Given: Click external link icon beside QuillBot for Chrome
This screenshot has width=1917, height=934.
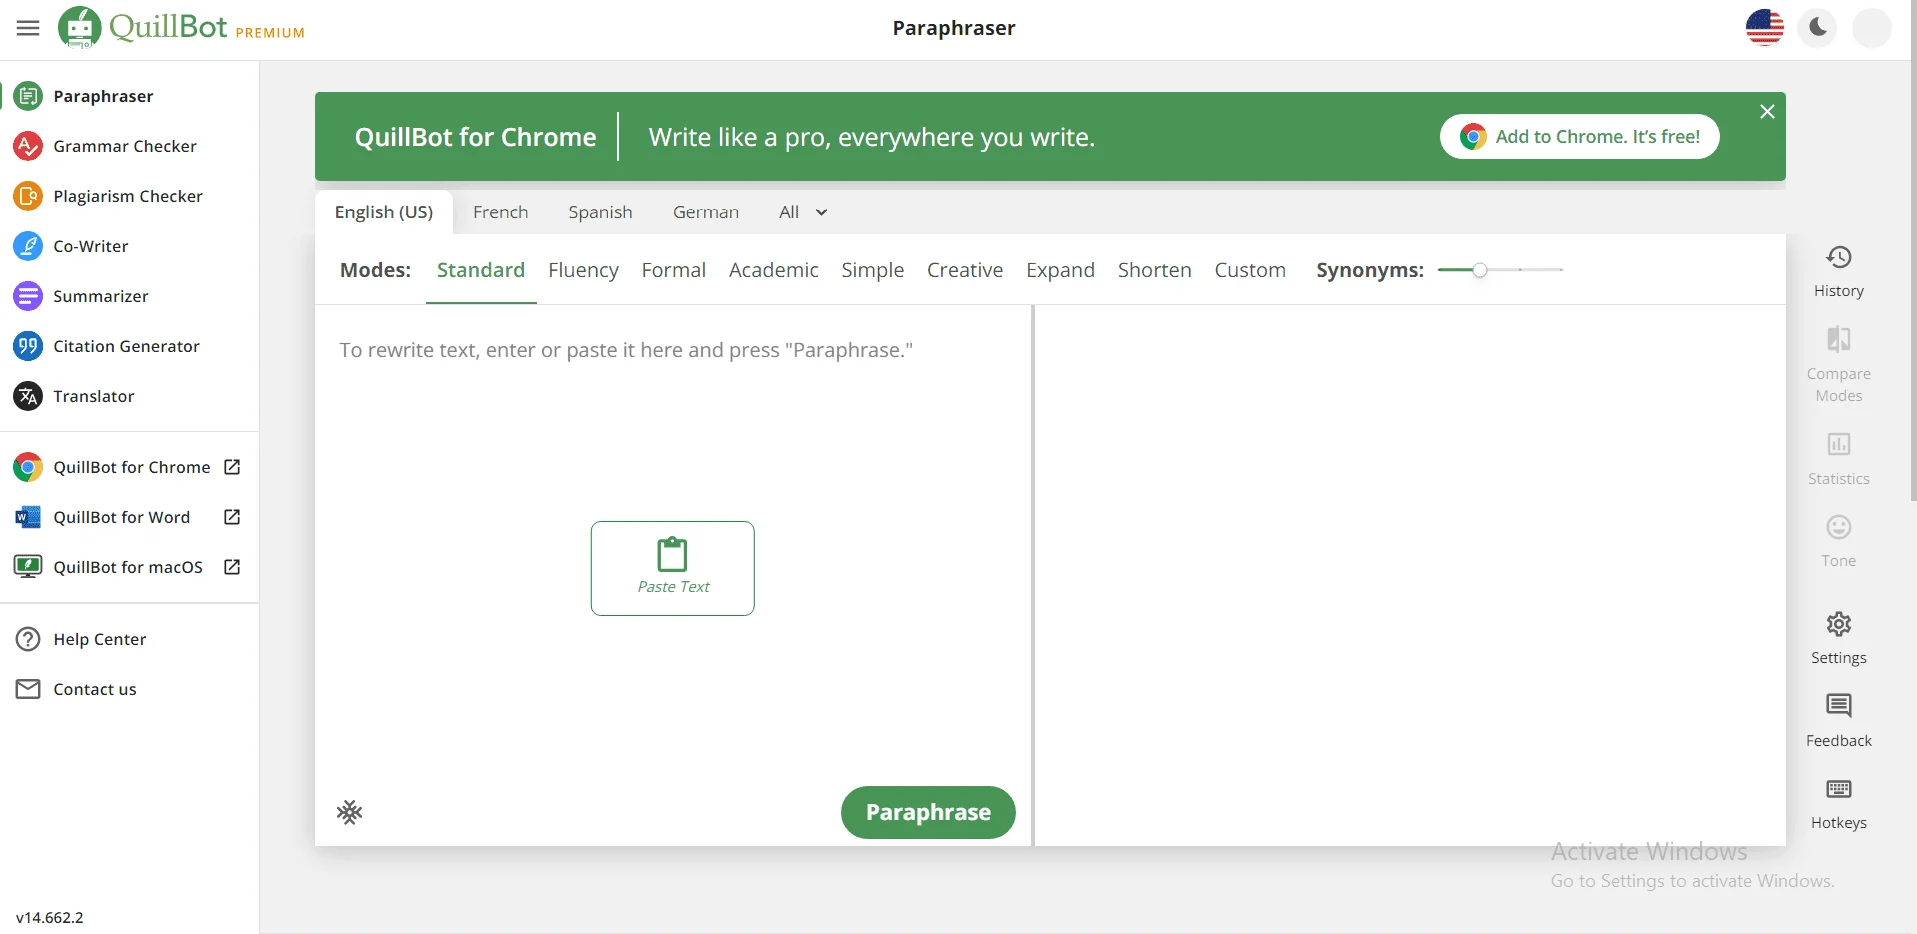Looking at the screenshot, I should pyautogui.click(x=232, y=467).
